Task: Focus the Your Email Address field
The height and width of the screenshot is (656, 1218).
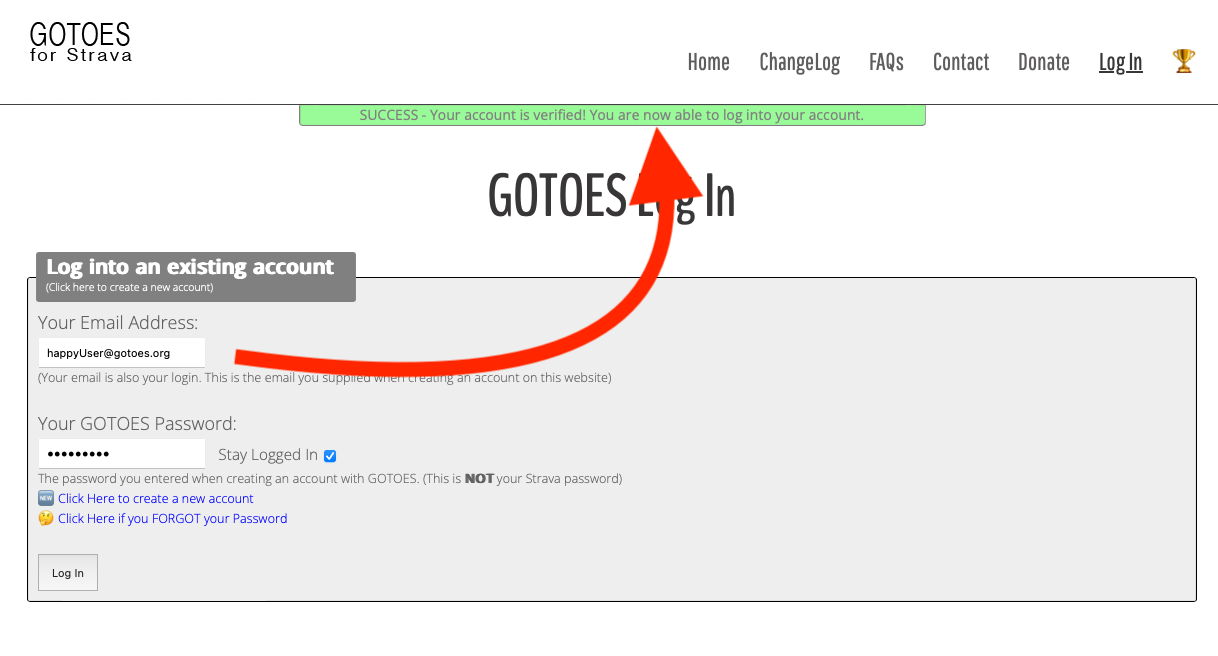Action: point(122,353)
